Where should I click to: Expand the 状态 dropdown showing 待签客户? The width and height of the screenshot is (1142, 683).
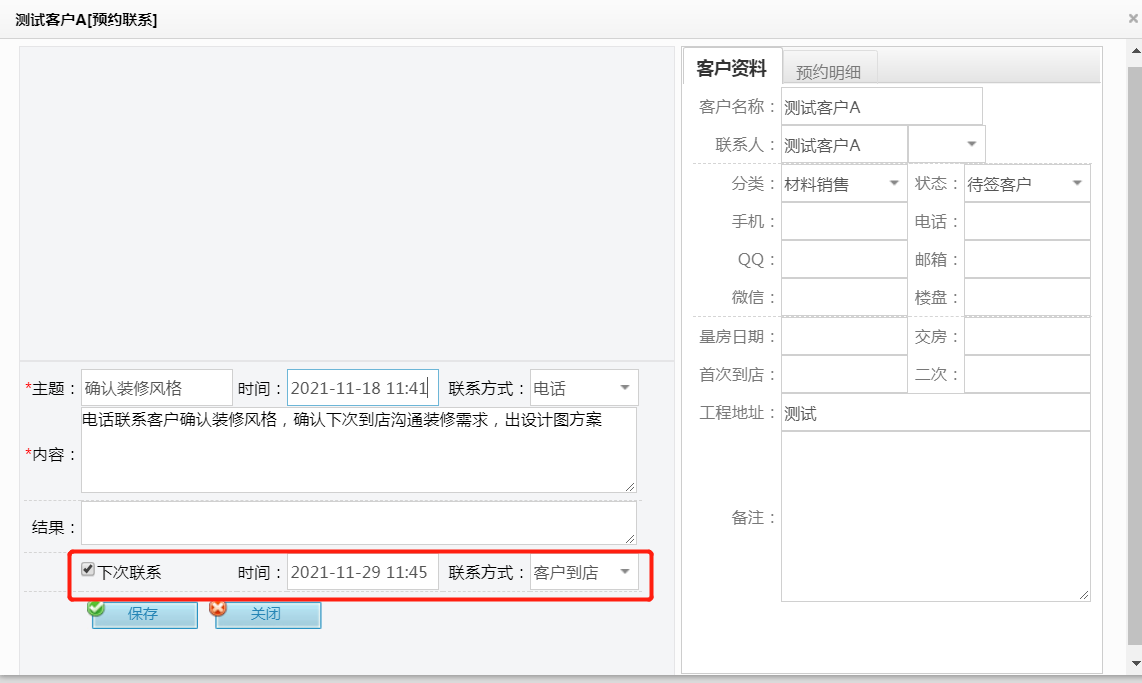(1076, 184)
